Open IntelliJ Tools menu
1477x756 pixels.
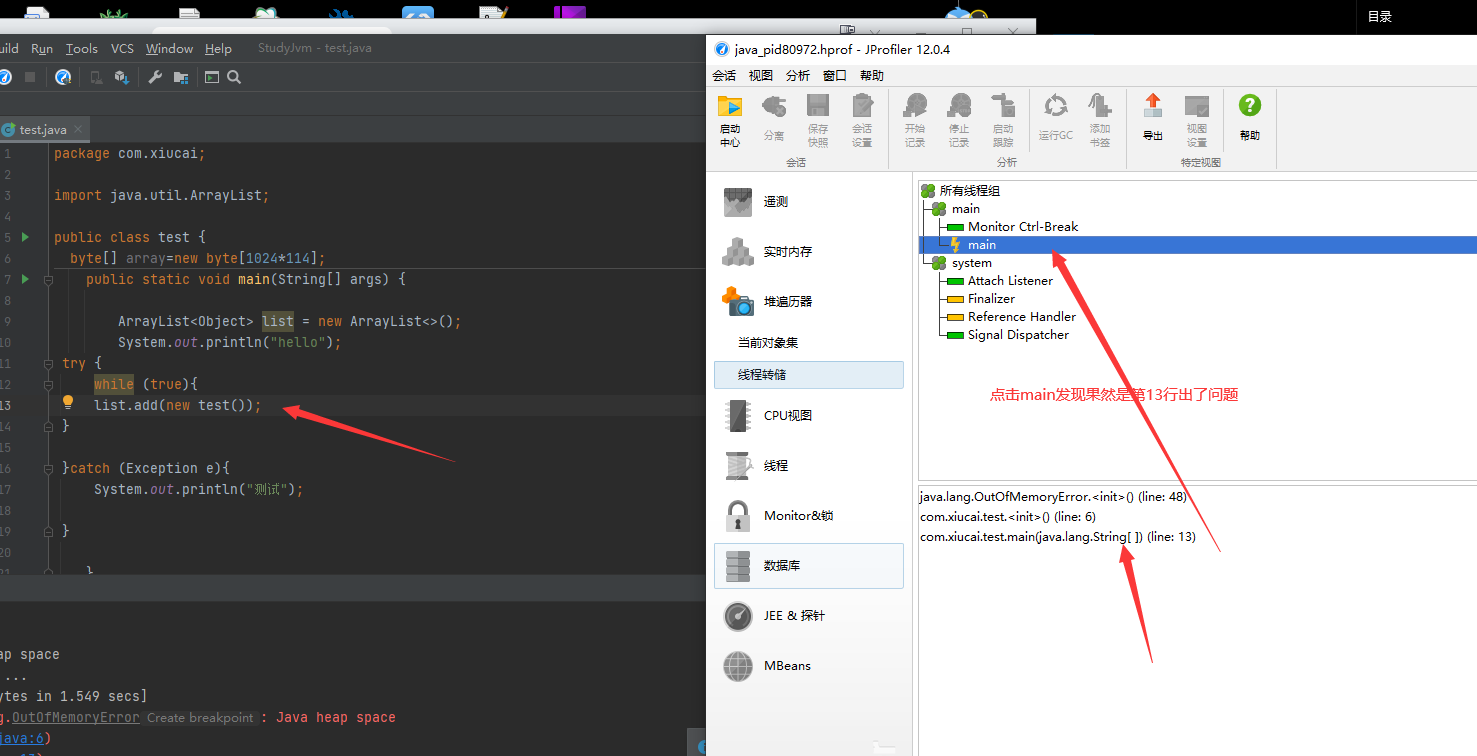point(82,48)
